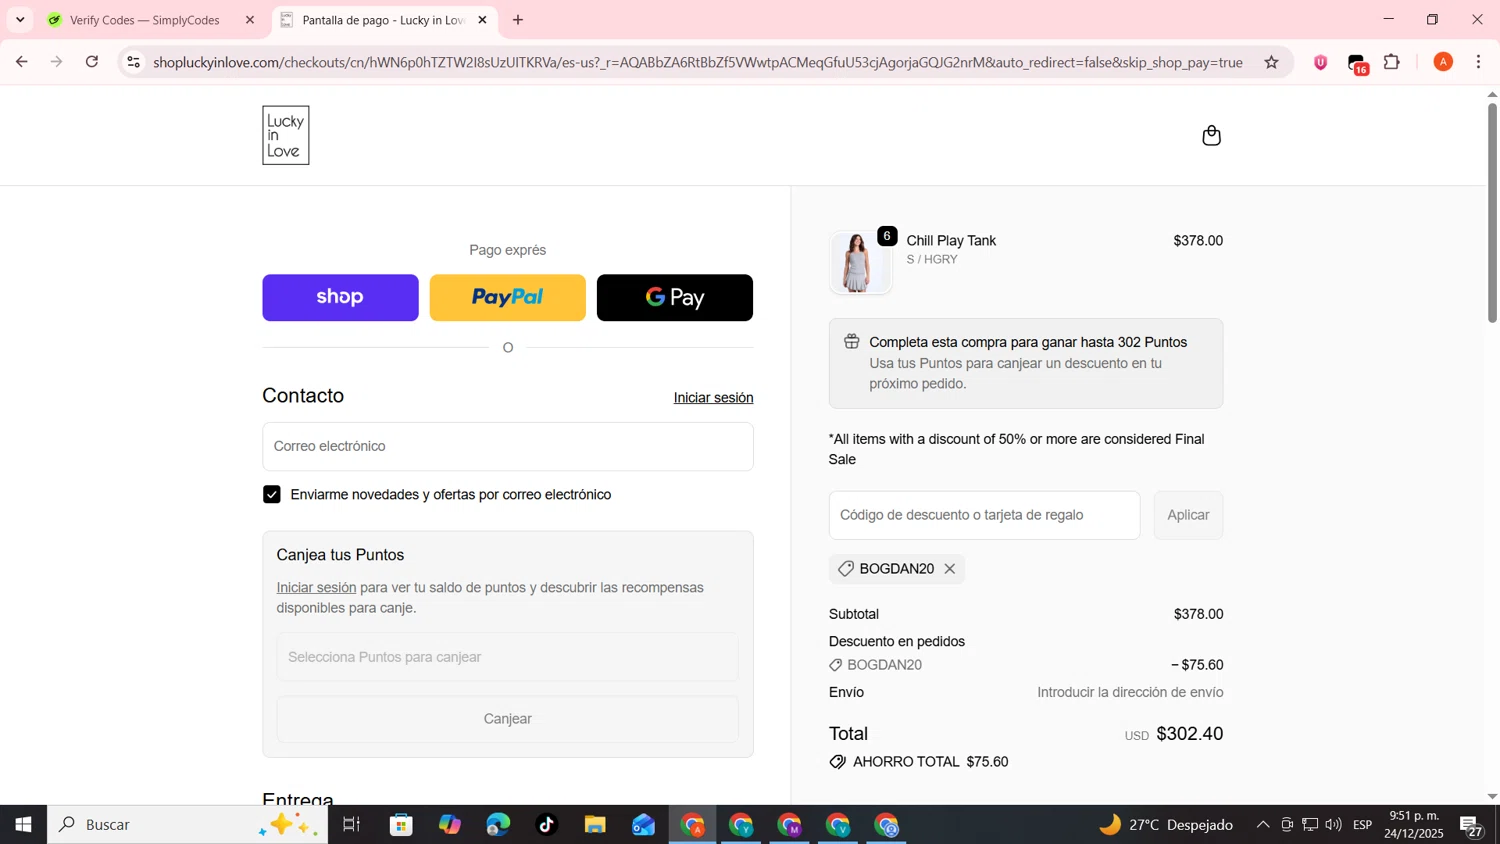Image resolution: width=1500 pixels, height=844 pixels.
Task: Select the Pantalla de pago tab
Action: (x=384, y=20)
